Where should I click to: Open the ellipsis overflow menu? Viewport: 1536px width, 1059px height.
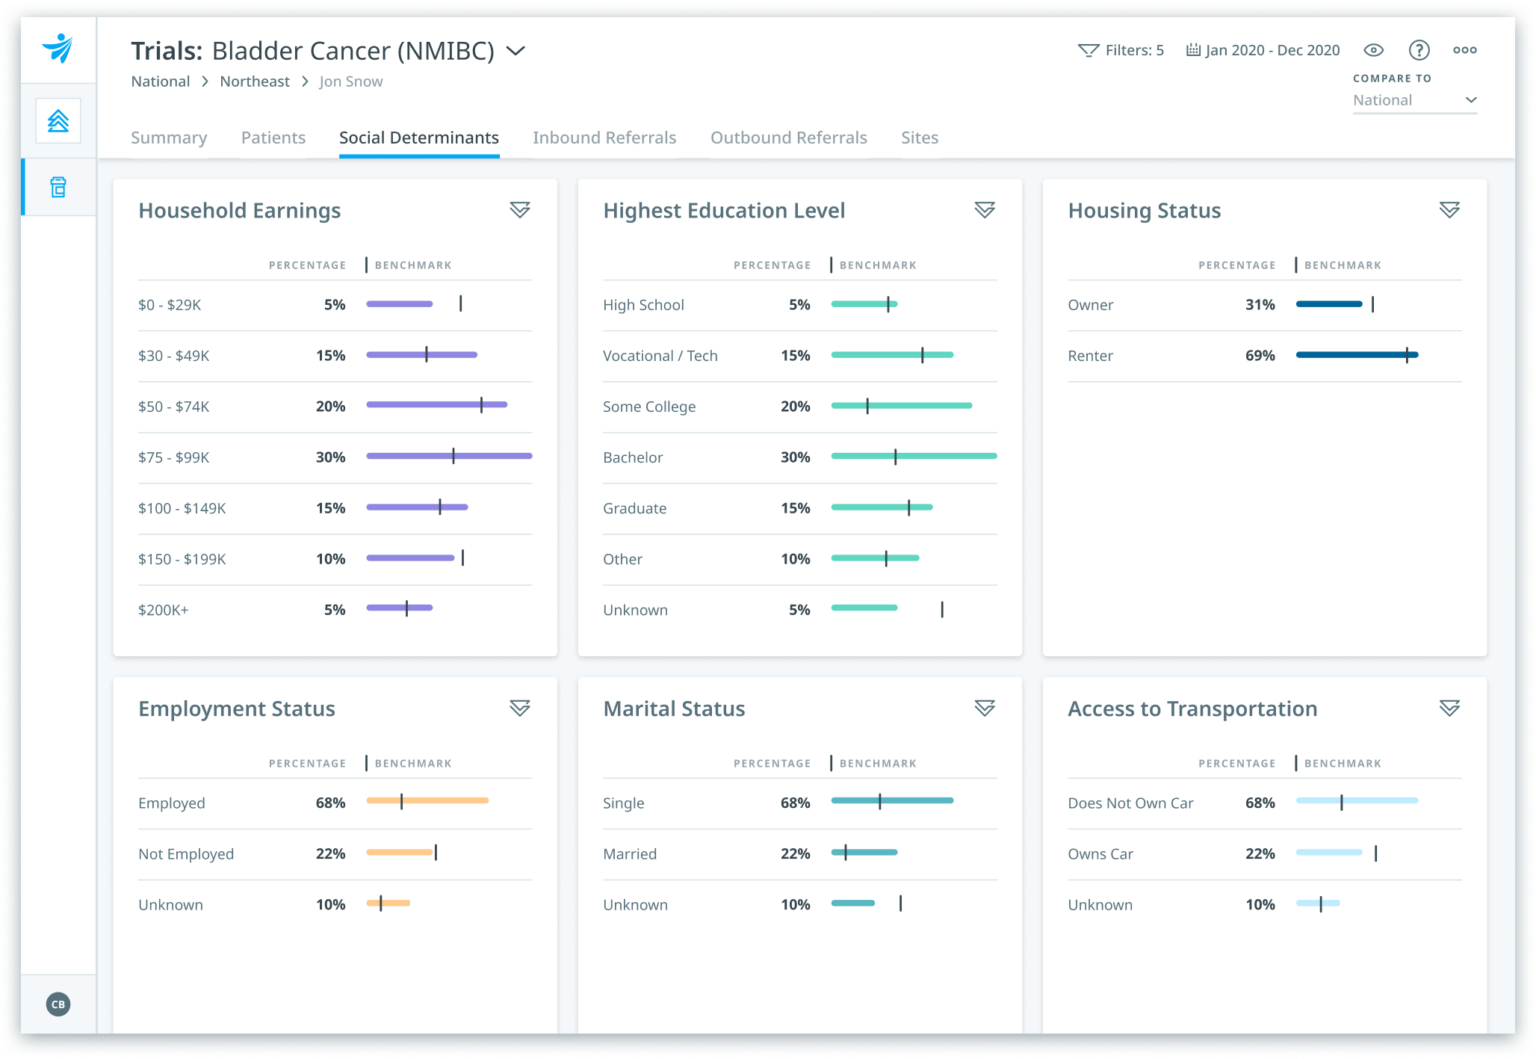[x=1464, y=49]
